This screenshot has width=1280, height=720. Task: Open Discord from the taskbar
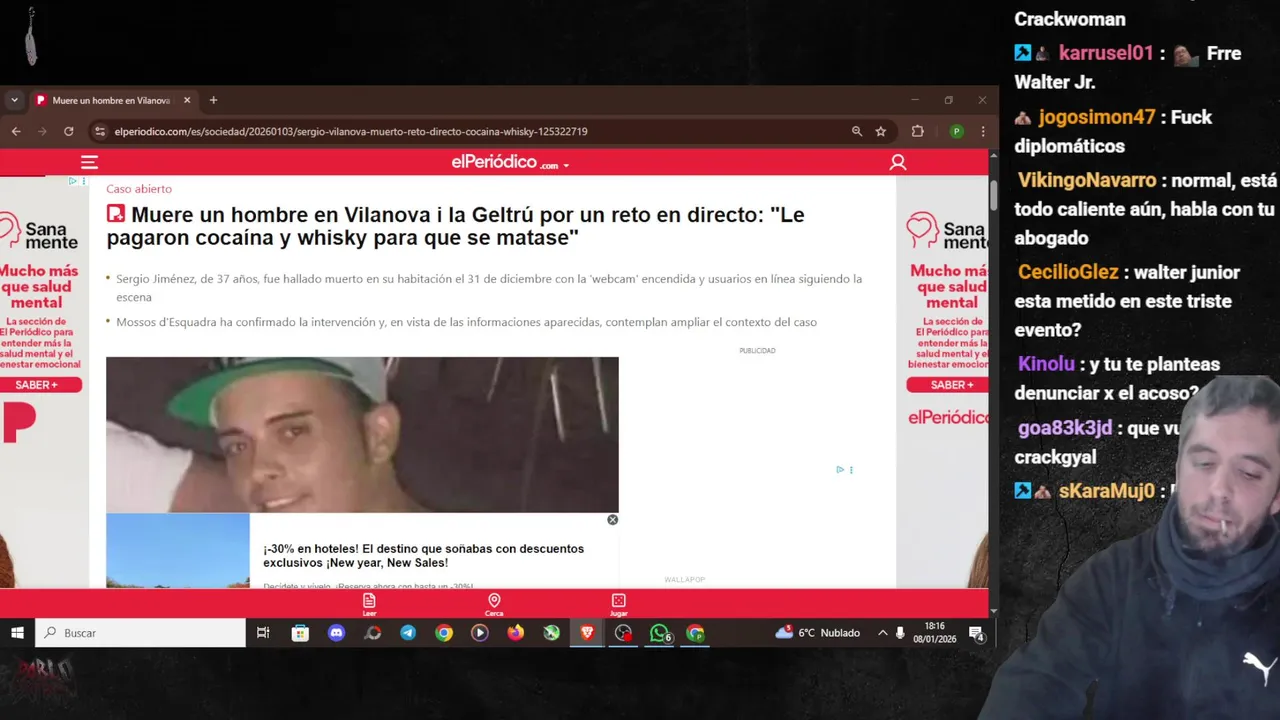[336, 633]
